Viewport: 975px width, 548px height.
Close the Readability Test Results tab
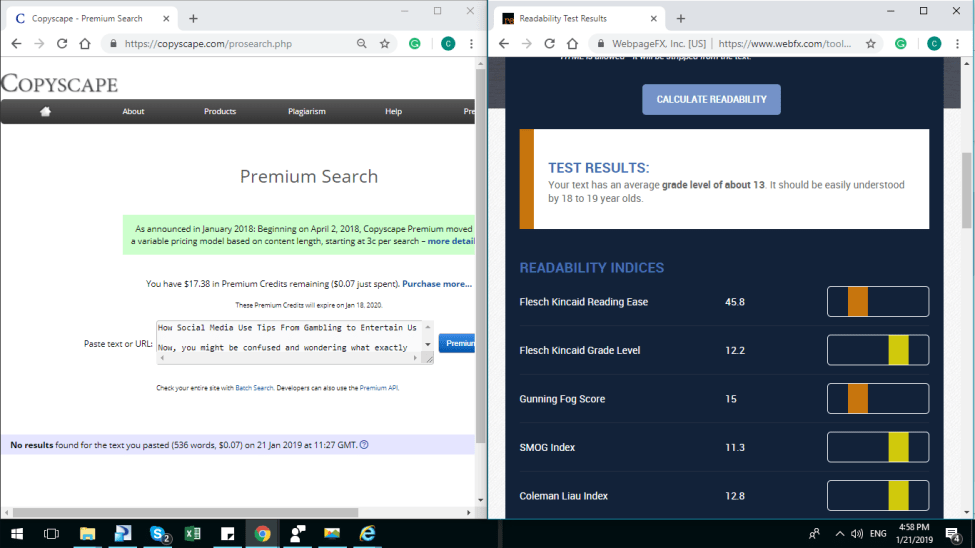point(654,19)
